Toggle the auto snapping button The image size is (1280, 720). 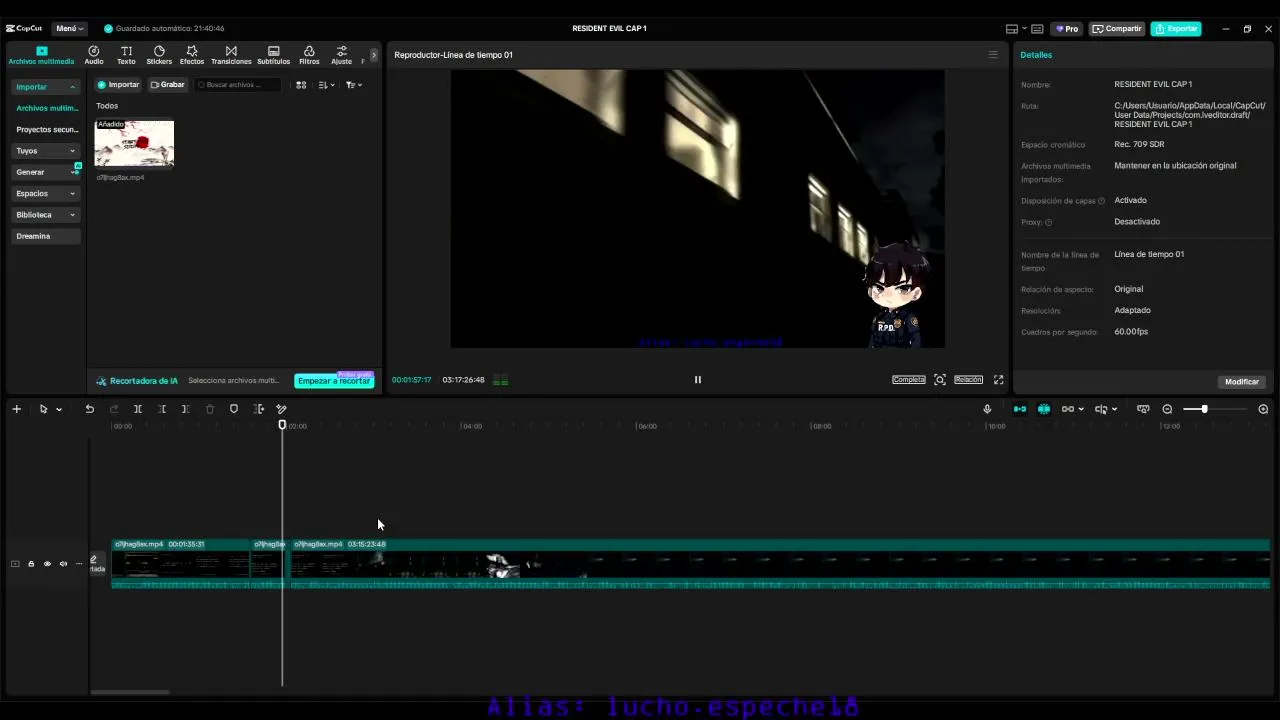click(x=1044, y=409)
